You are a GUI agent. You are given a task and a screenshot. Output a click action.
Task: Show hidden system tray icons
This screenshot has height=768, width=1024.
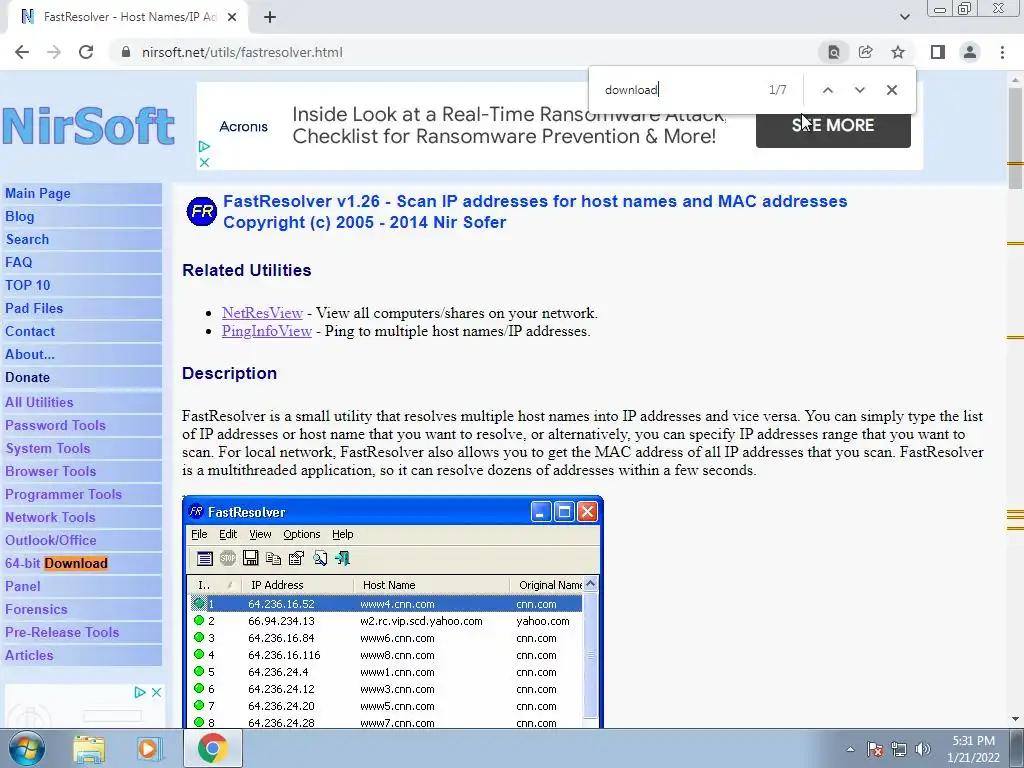tap(850, 749)
